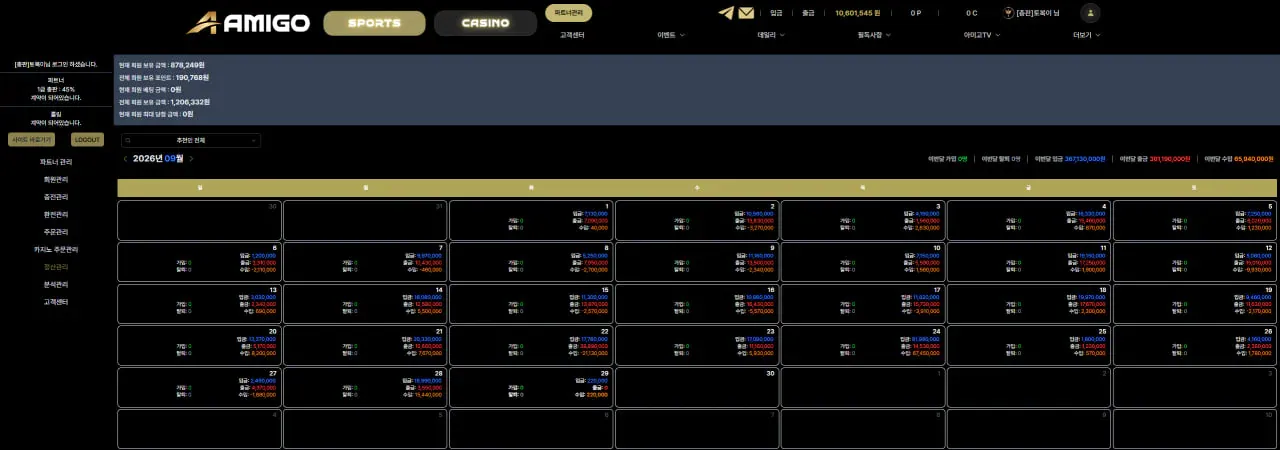Click the LOGOUT button
The height and width of the screenshot is (450, 1280).
click(x=87, y=140)
